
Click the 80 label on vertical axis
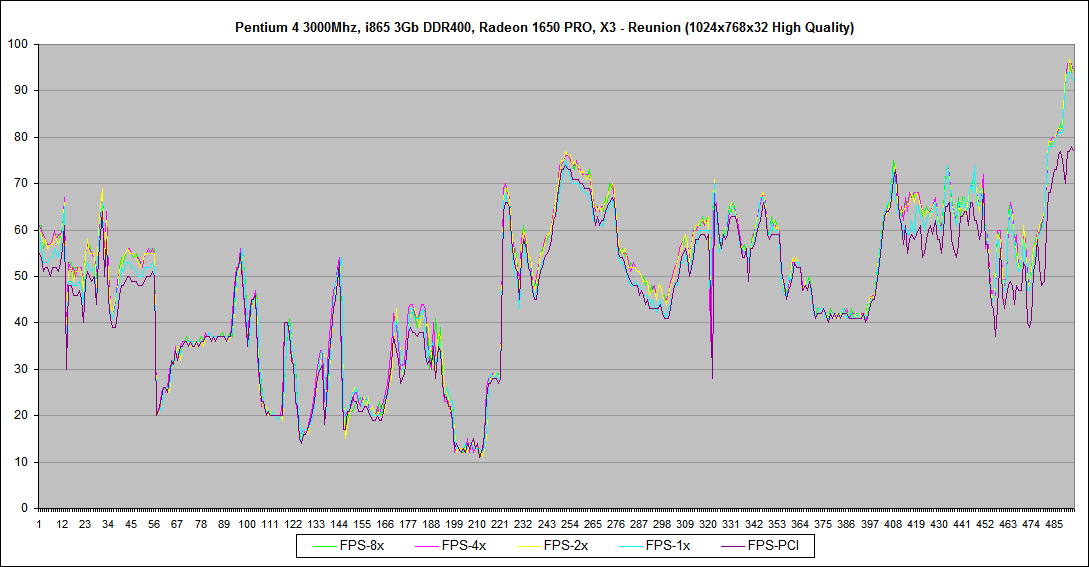(x=21, y=137)
